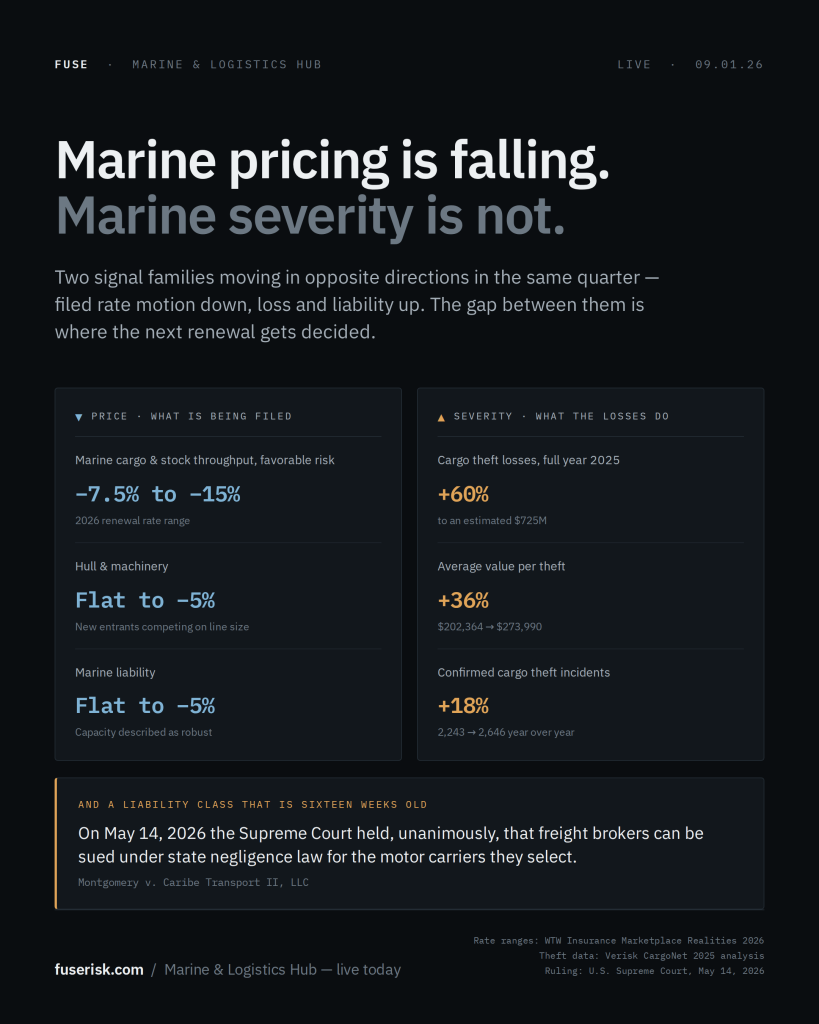Click the 'Price · What is being filed' header

[191, 417]
